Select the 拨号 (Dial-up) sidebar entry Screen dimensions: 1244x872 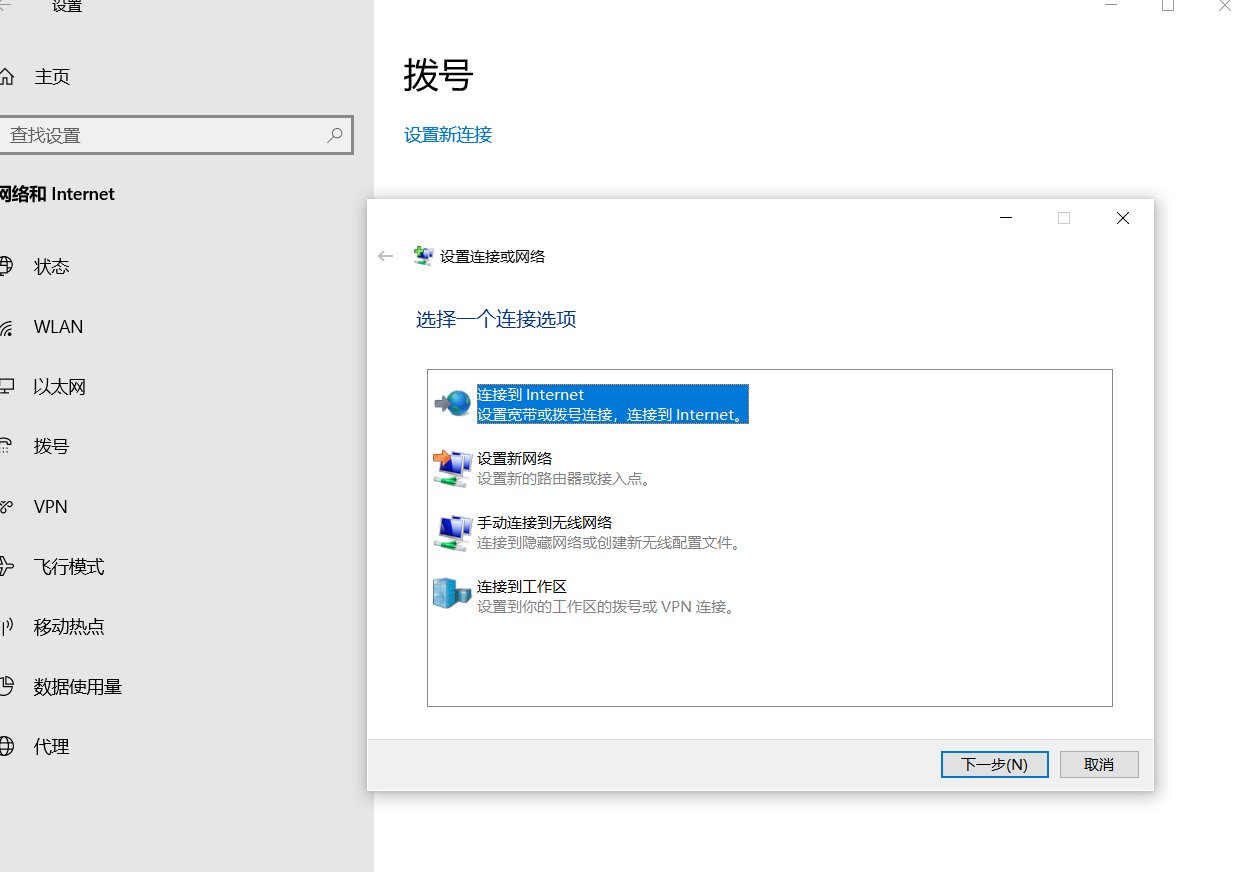[53, 446]
